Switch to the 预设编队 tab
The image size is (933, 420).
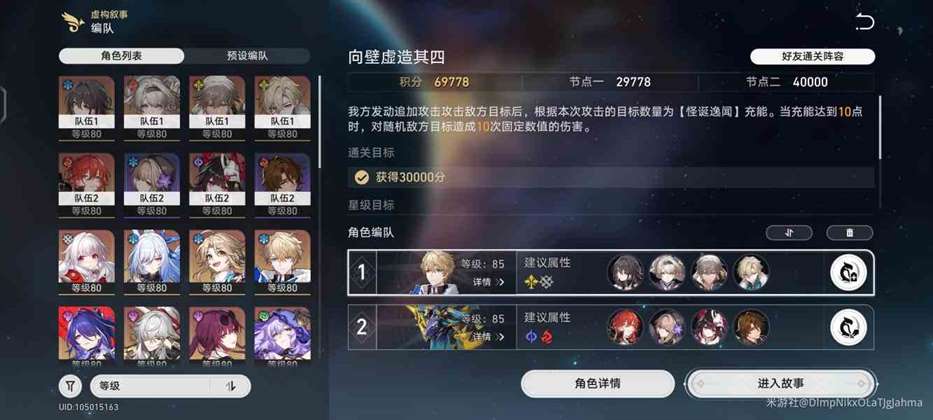[247, 56]
